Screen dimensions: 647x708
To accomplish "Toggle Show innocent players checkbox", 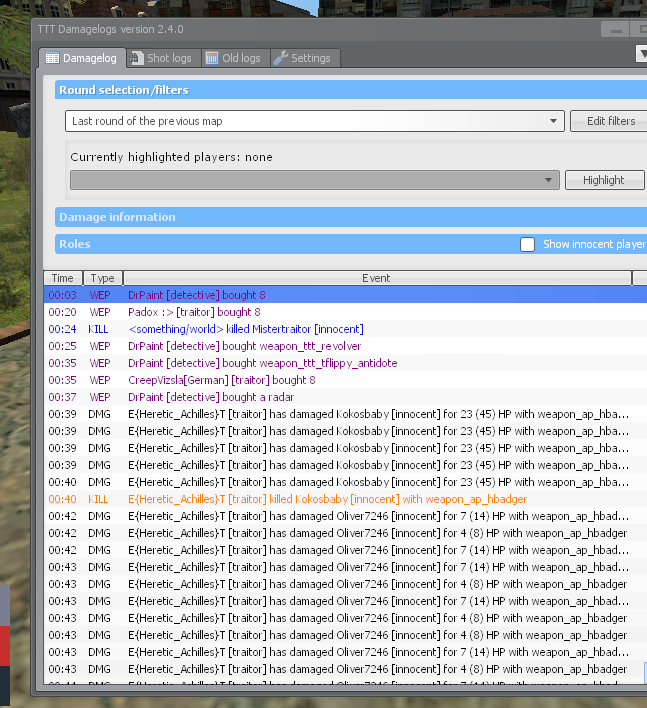I will point(527,244).
